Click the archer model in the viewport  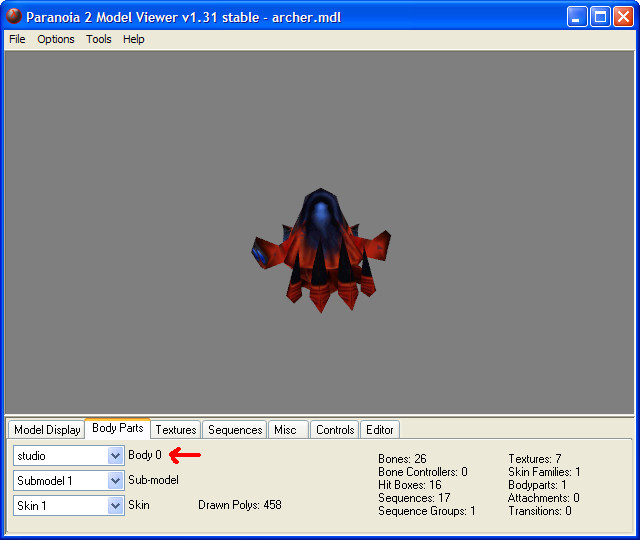click(x=322, y=248)
